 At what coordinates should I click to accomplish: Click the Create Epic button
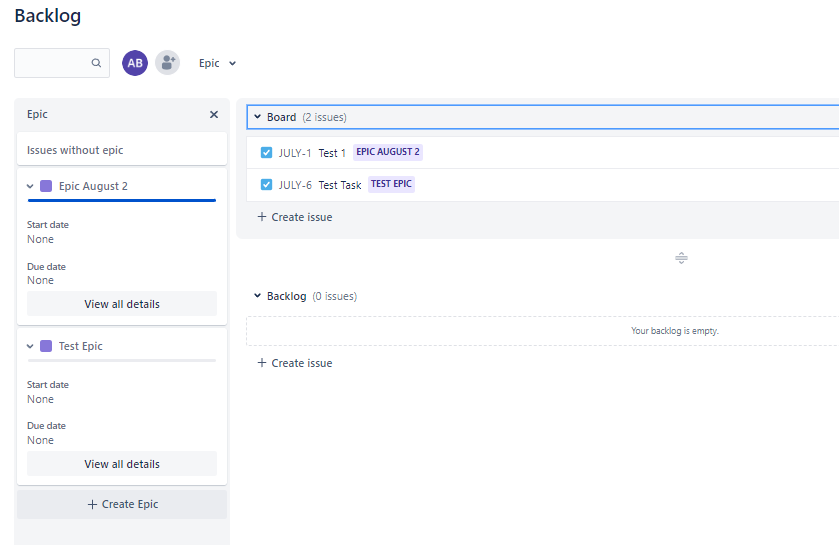pyautogui.click(x=122, y=504)
